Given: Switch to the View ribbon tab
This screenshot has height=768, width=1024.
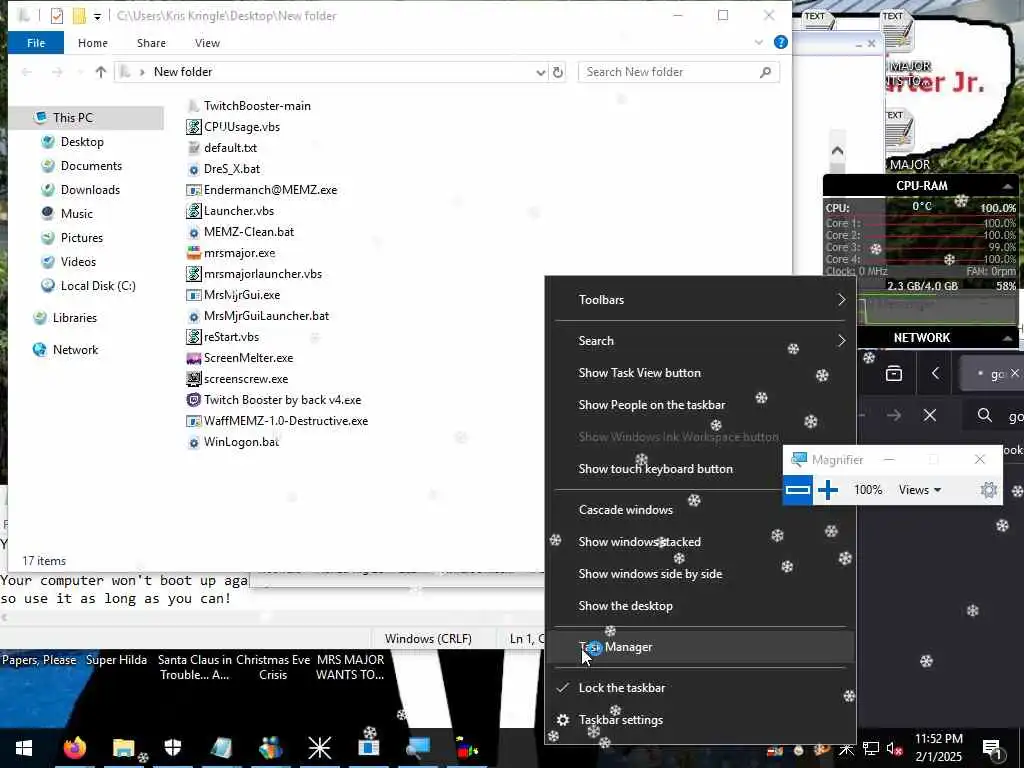Looking at the screenshot, I should 207,43.
